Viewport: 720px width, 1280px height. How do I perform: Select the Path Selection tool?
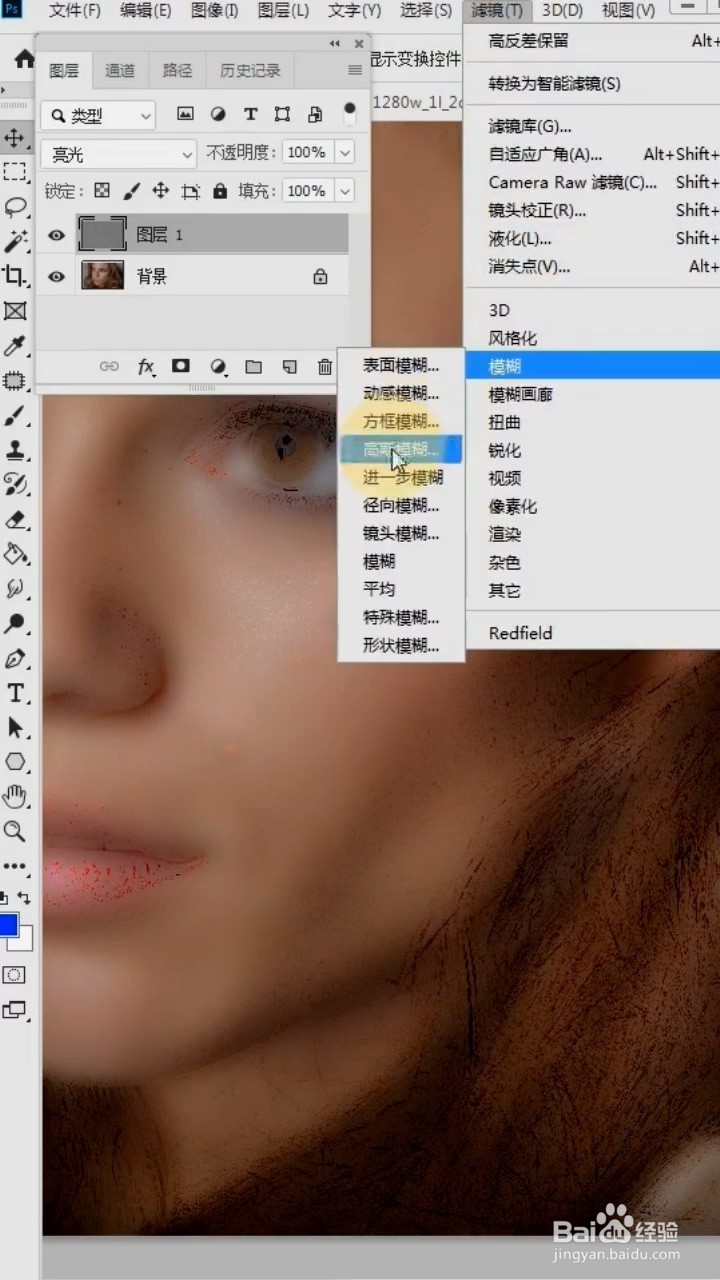14,728
